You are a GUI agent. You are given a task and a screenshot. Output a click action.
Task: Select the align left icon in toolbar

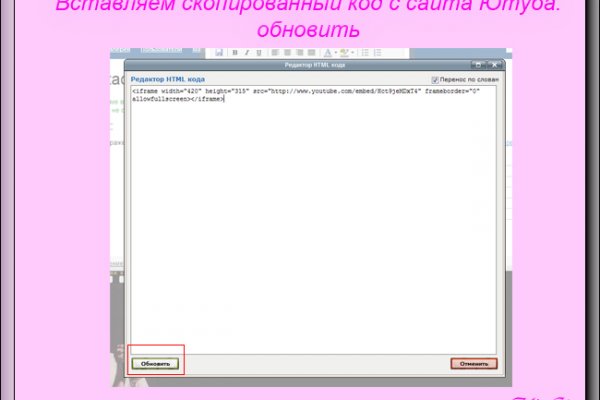pos(273,52)
